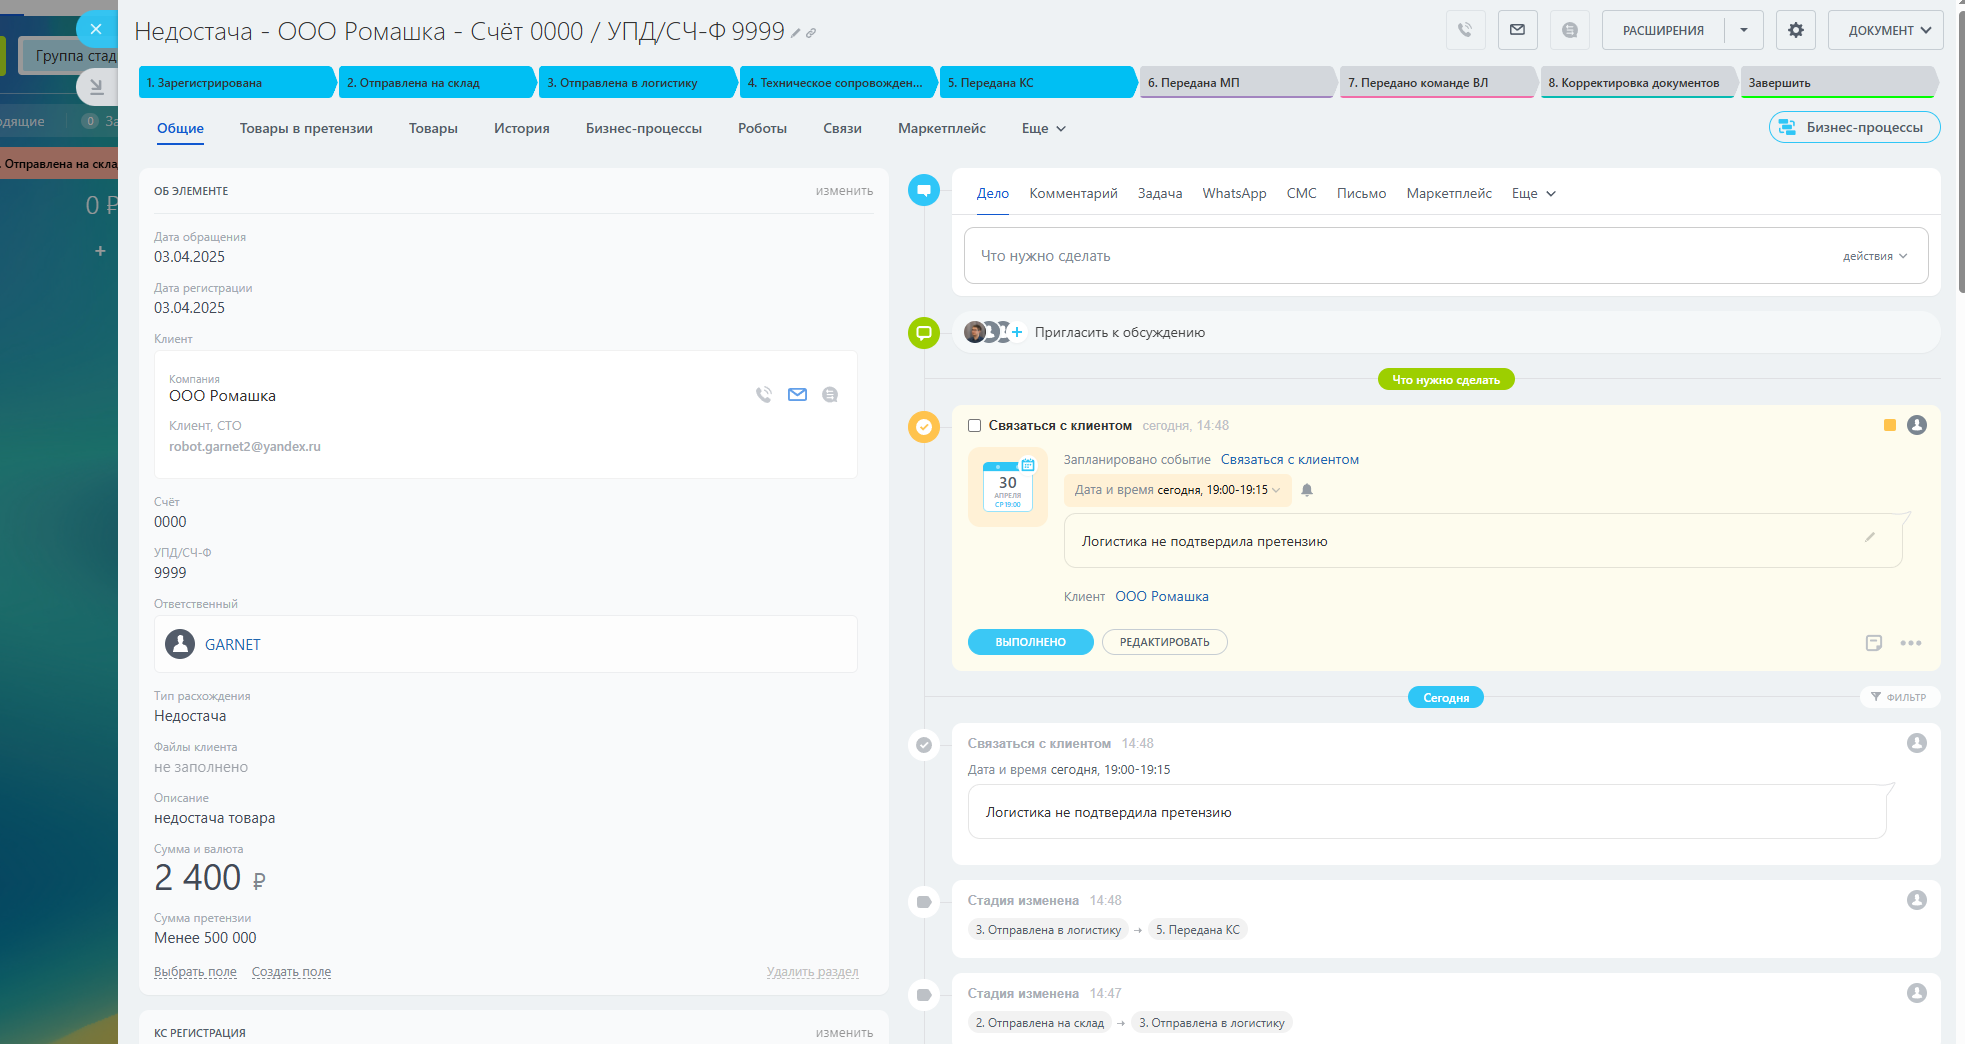Open the three-dots menu in the task card
Viewport: 1965px width, 1044px height.
(x=1911, y=643)
